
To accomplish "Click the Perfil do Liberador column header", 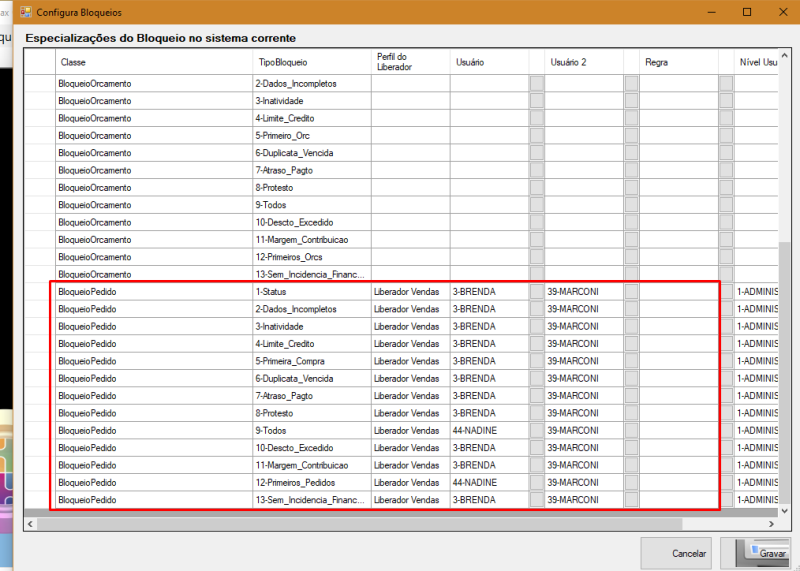I will [411, 62].
